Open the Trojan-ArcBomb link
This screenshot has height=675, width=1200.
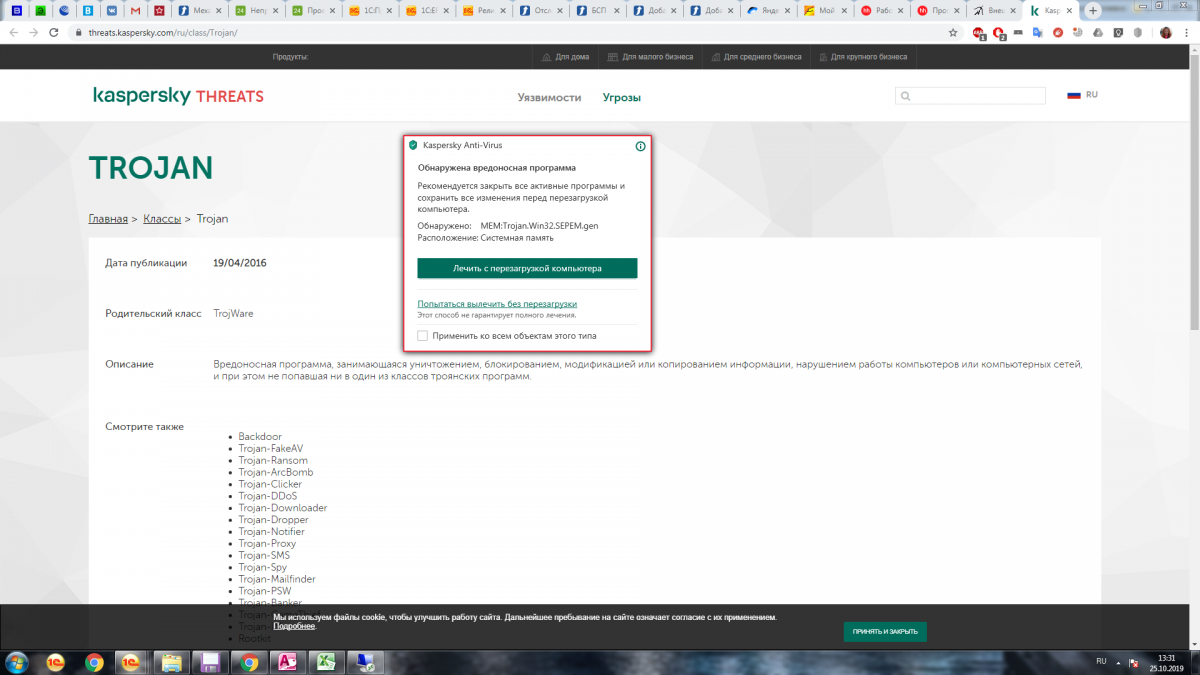pos(276,472)
